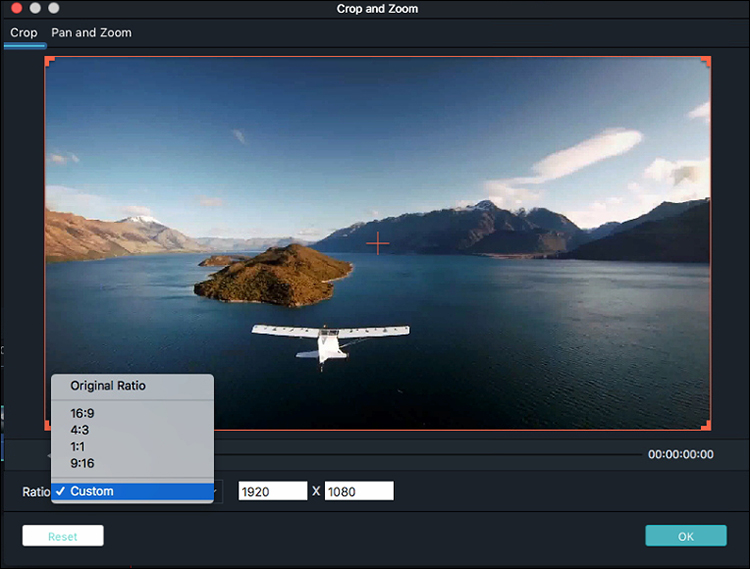This screenshot has height=569, width=750.
Task: Click the bottom-left crop corner handle
Action: click(48, 426)
